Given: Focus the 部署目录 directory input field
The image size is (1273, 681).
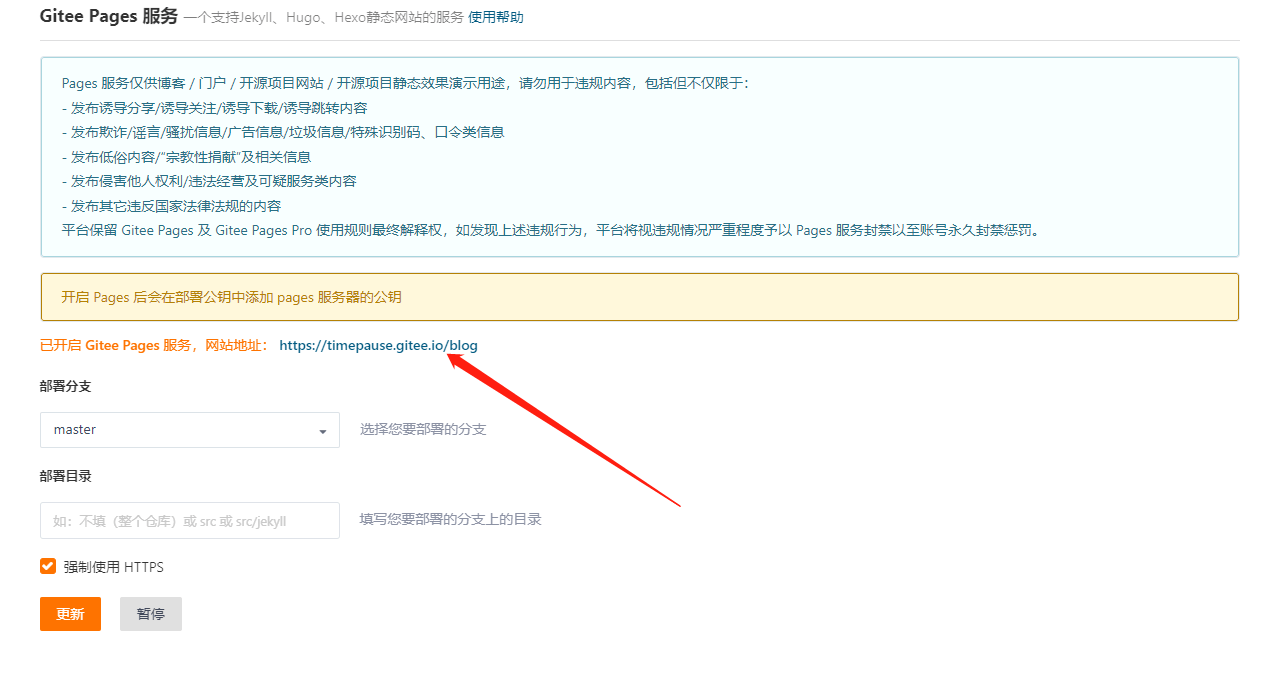Looking at the screenshot, I should click(x=190, y=520).
